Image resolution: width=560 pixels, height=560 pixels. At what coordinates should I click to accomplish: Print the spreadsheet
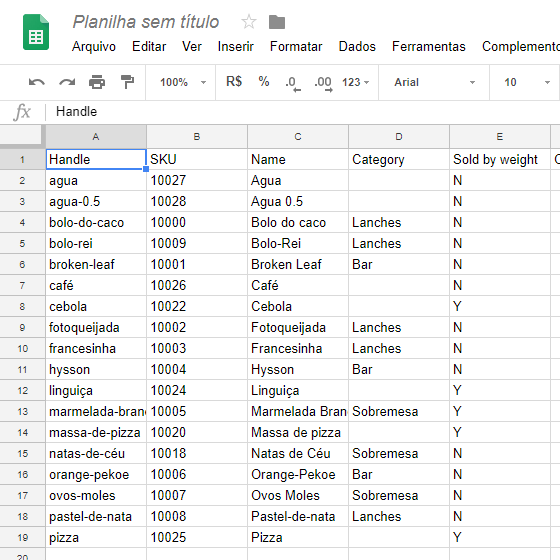97,82
